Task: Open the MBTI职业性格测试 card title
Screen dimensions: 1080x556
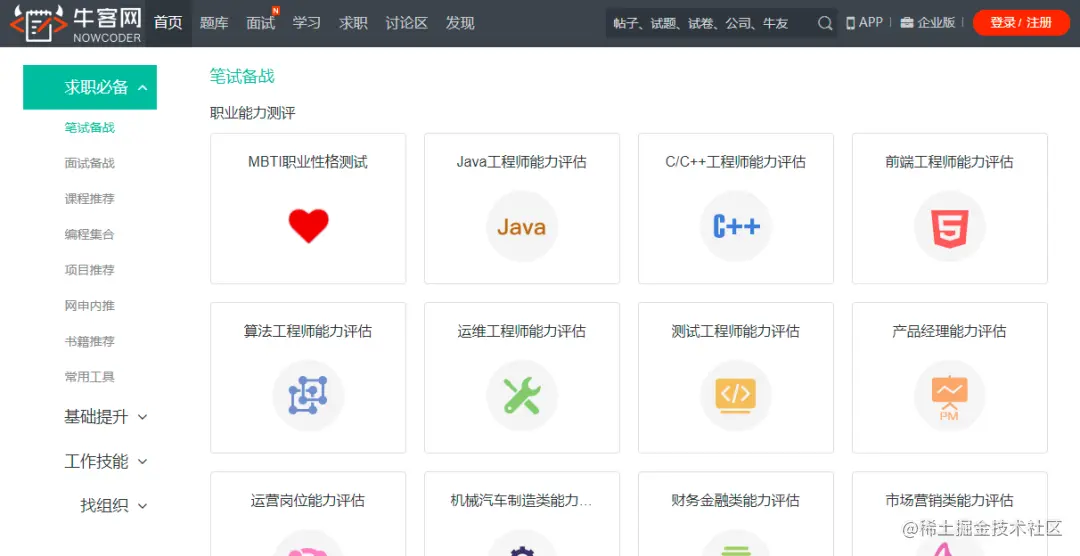Action: pyautogui.click(x=308, y=162)
